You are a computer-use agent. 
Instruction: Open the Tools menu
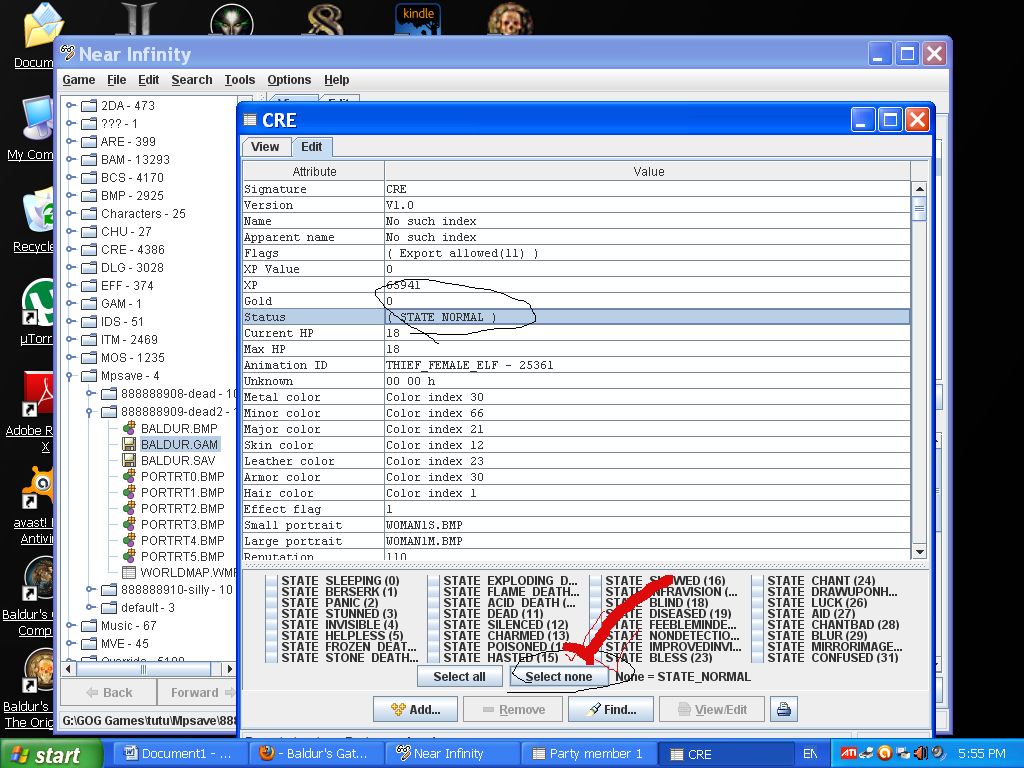239,80
